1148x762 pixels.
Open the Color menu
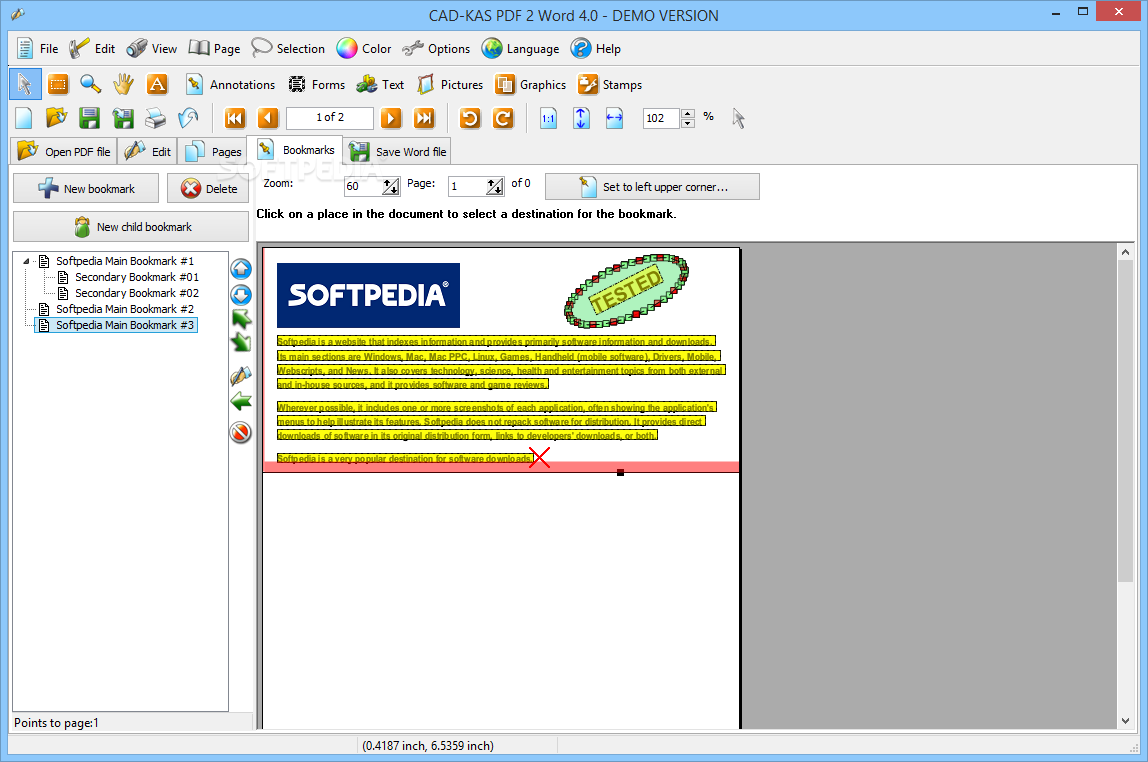364,49
